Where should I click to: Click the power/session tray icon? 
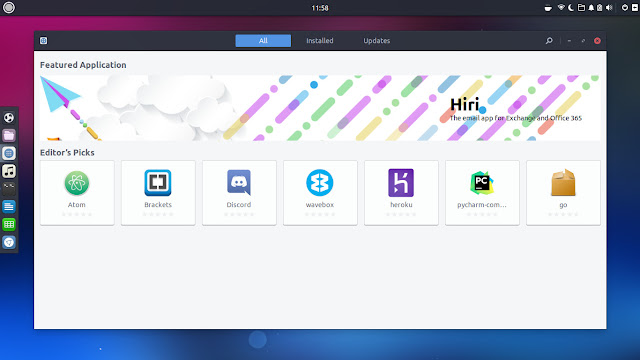click(x=624, y=8)
